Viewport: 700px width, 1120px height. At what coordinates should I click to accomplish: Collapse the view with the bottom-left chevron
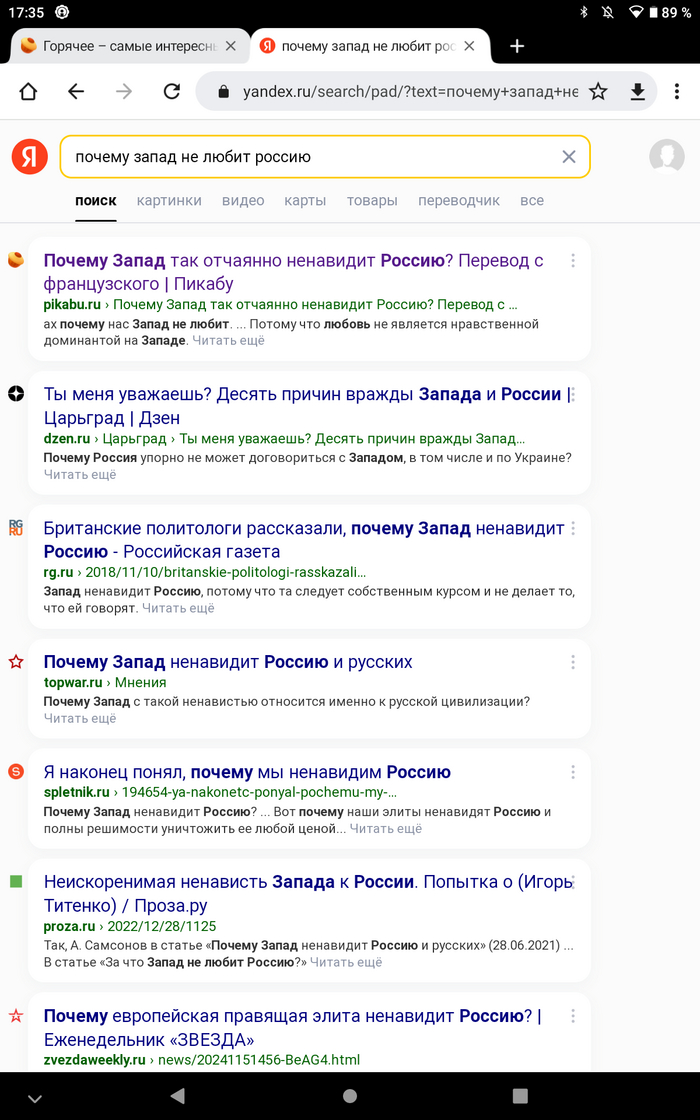36,1096
